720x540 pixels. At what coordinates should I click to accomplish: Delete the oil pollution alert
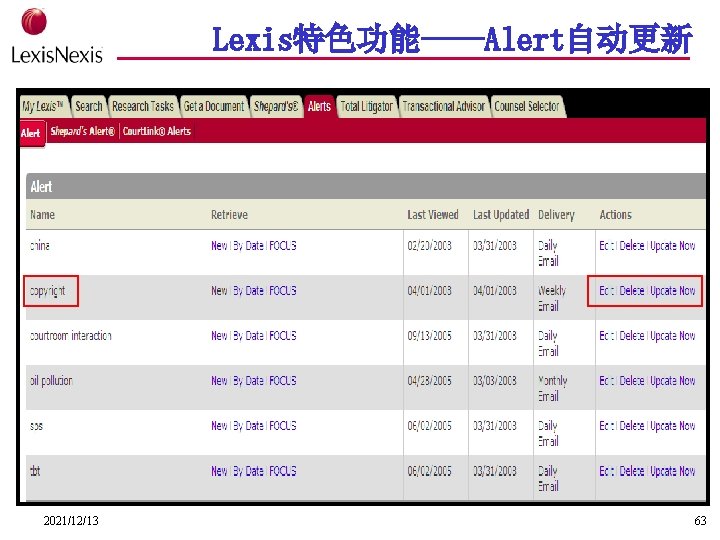632,381
